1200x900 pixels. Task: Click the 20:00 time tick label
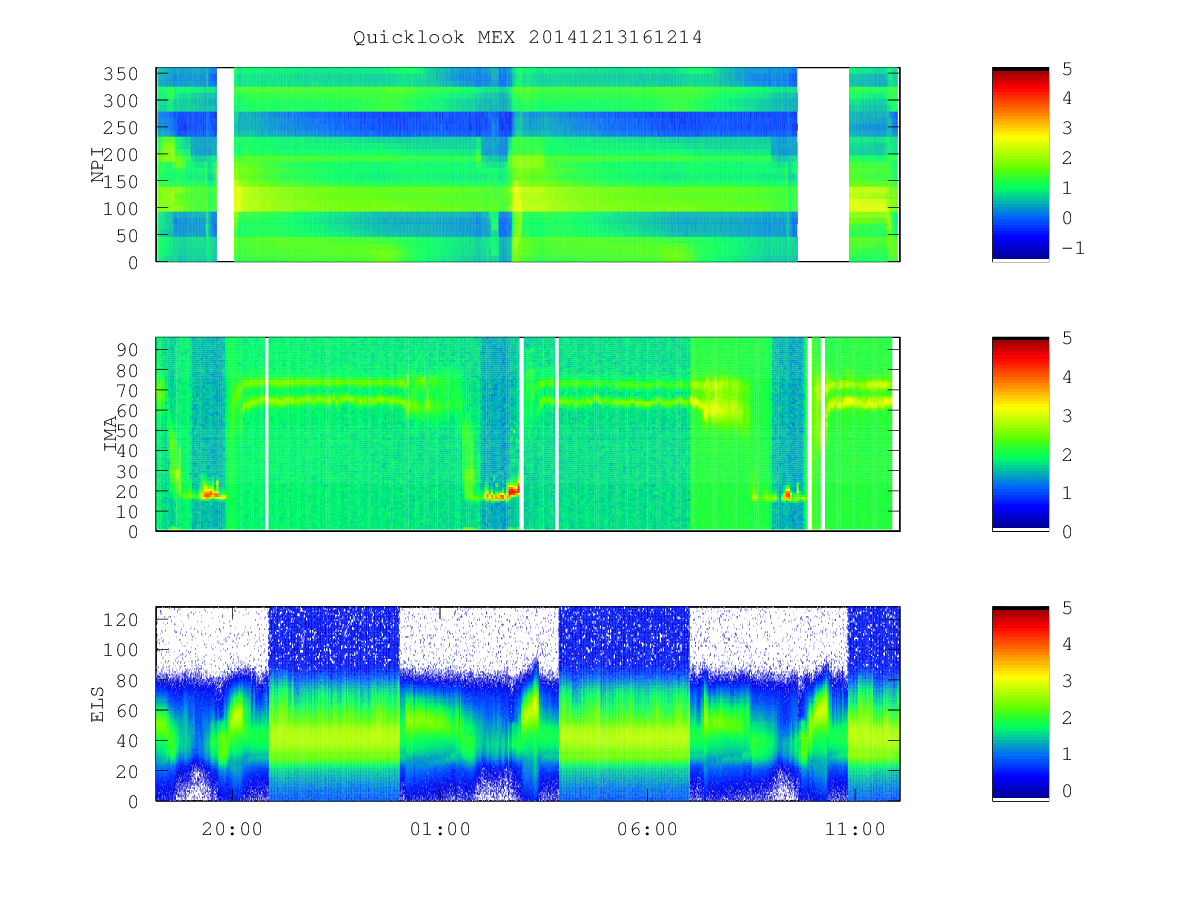click(233, 830)
